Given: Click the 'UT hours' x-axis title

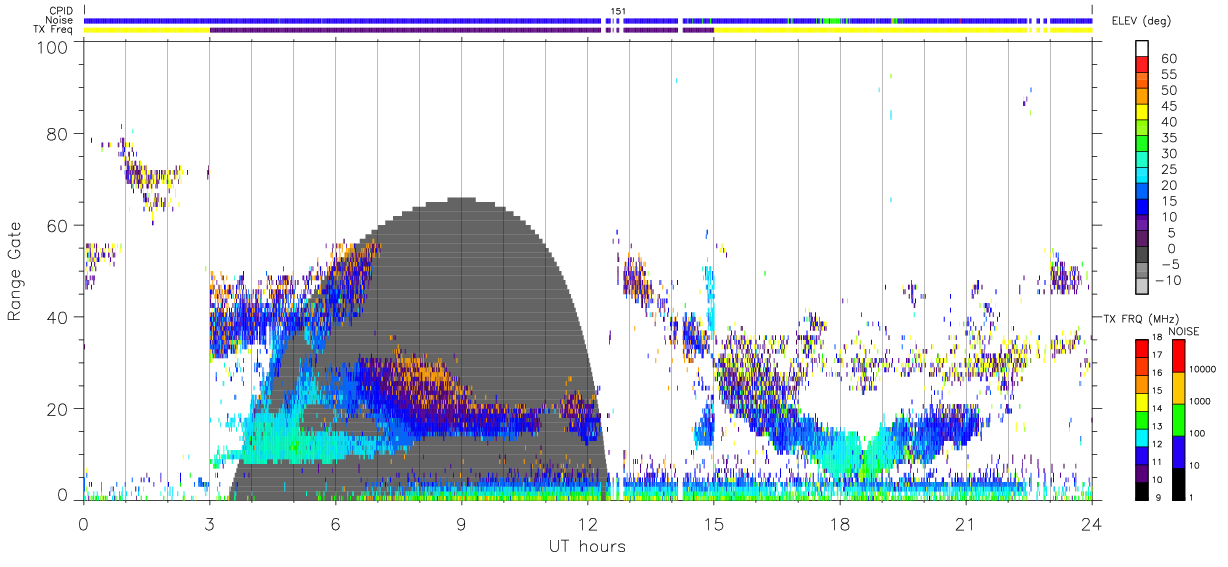Looking at the screenshot, I should point(586,546).
